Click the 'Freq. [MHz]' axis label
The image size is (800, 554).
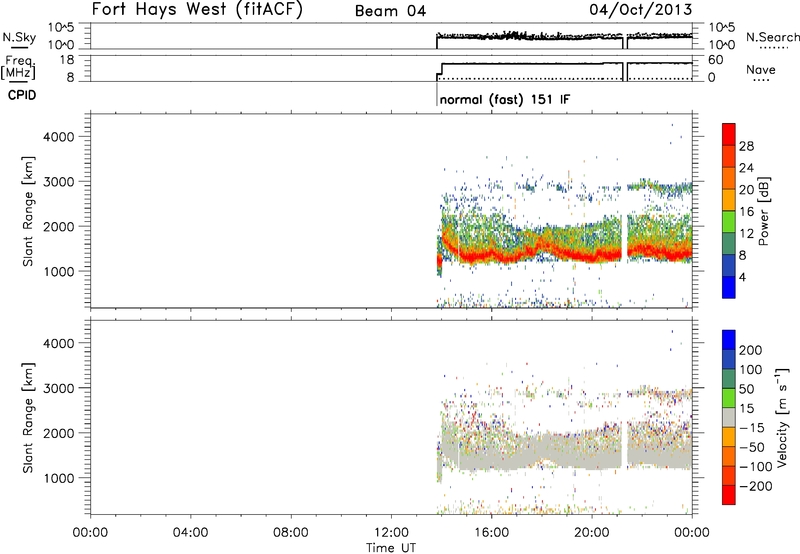pyautogui.click(x=19, y=67)
